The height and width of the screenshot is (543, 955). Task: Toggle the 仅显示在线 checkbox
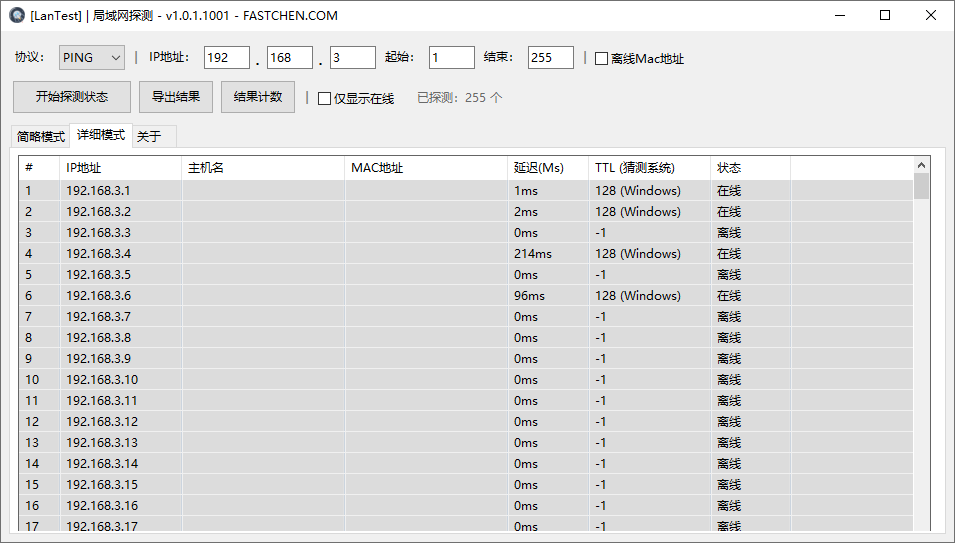coord(324,98)
